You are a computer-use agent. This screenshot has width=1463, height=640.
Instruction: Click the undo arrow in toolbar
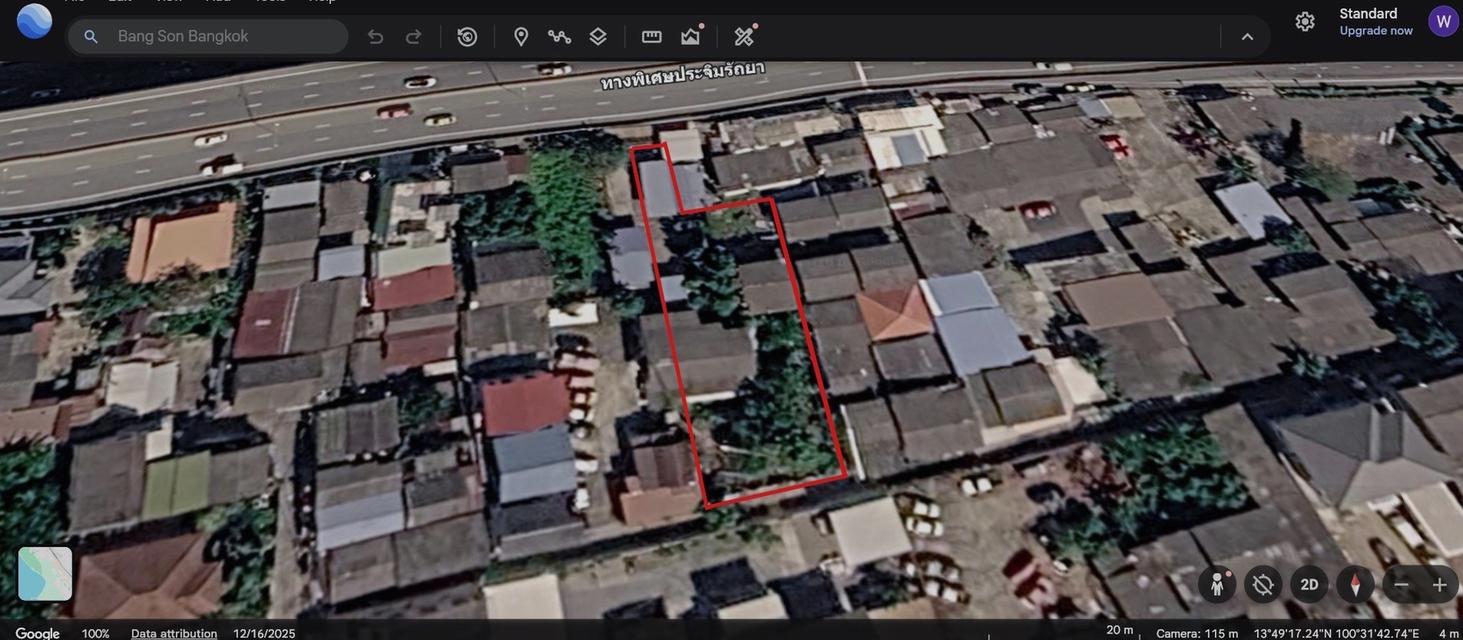(x=375, y=37)
